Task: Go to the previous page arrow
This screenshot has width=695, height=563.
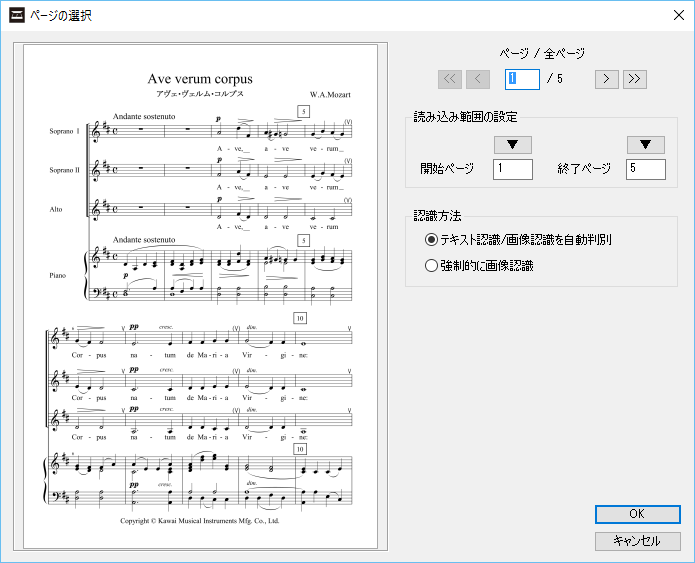Action: 477,79
